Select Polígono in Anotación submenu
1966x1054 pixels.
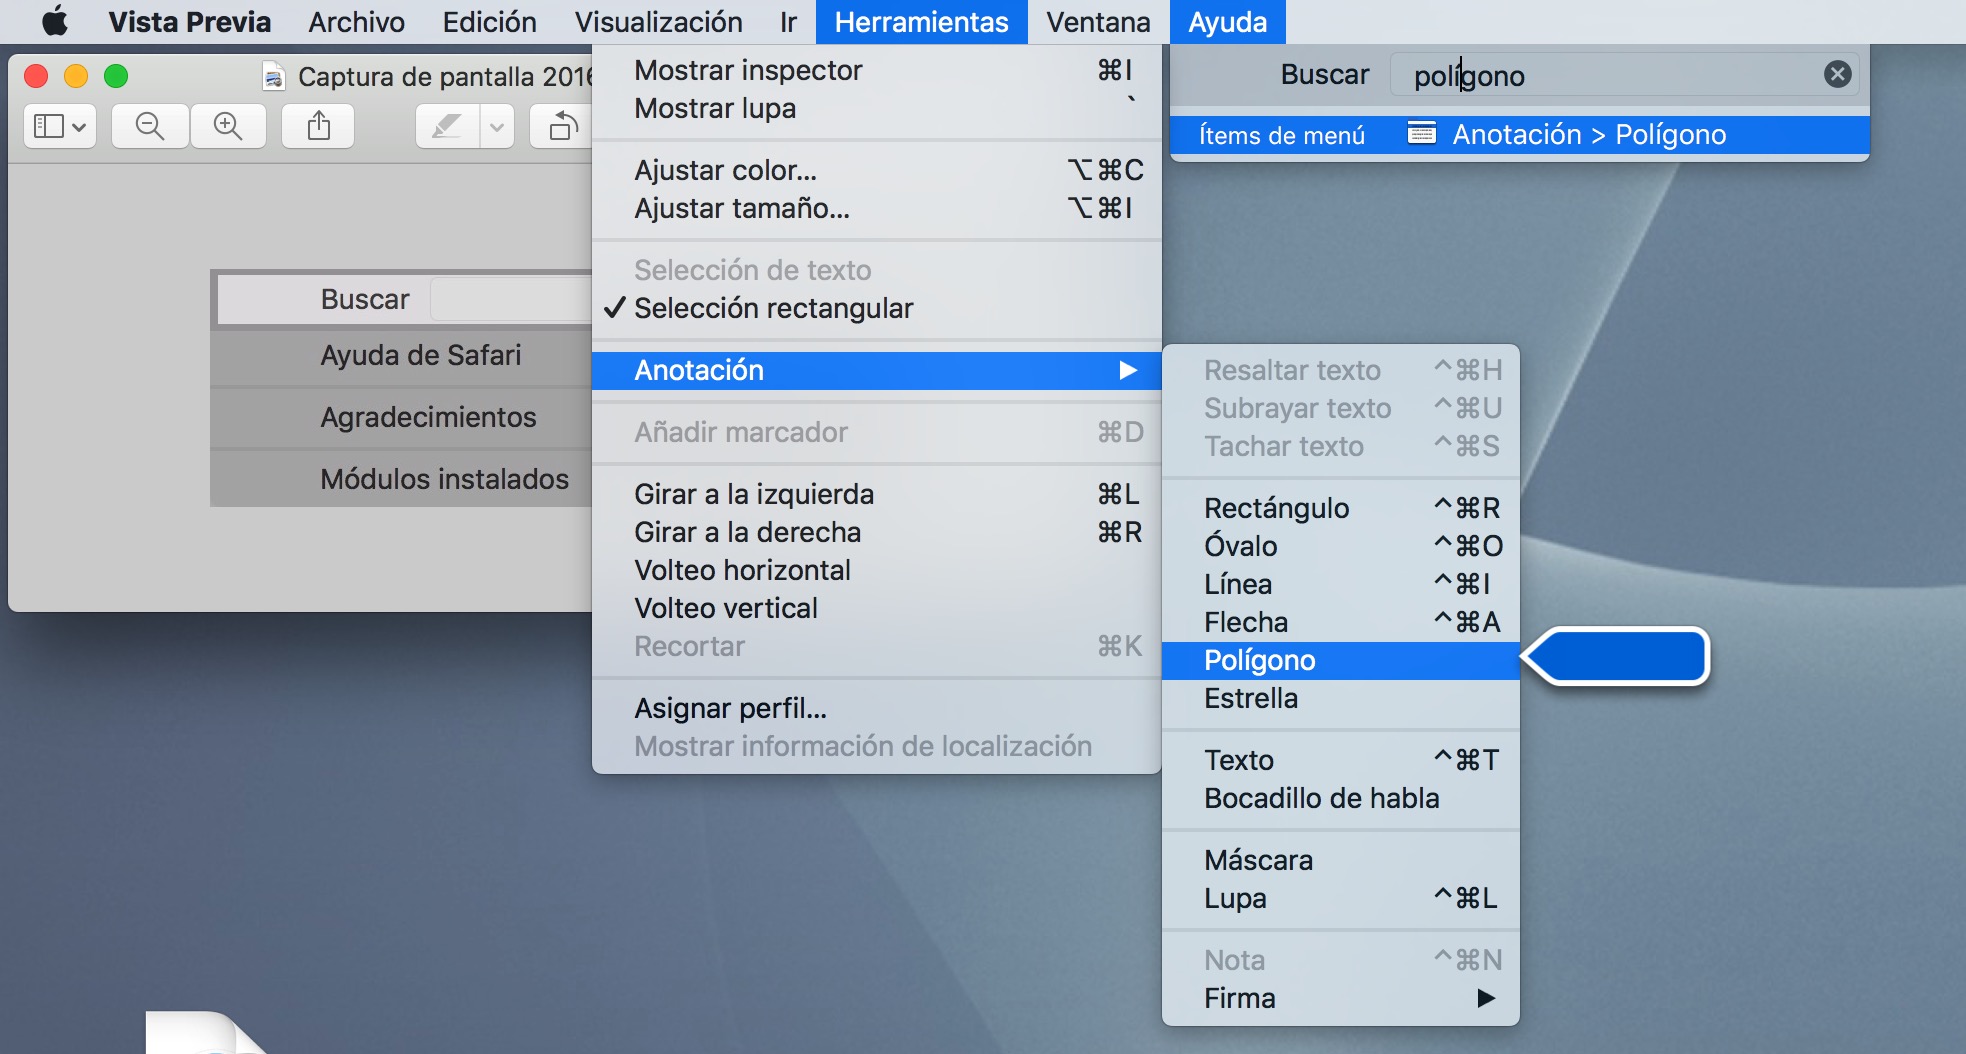pos(1341,660)
